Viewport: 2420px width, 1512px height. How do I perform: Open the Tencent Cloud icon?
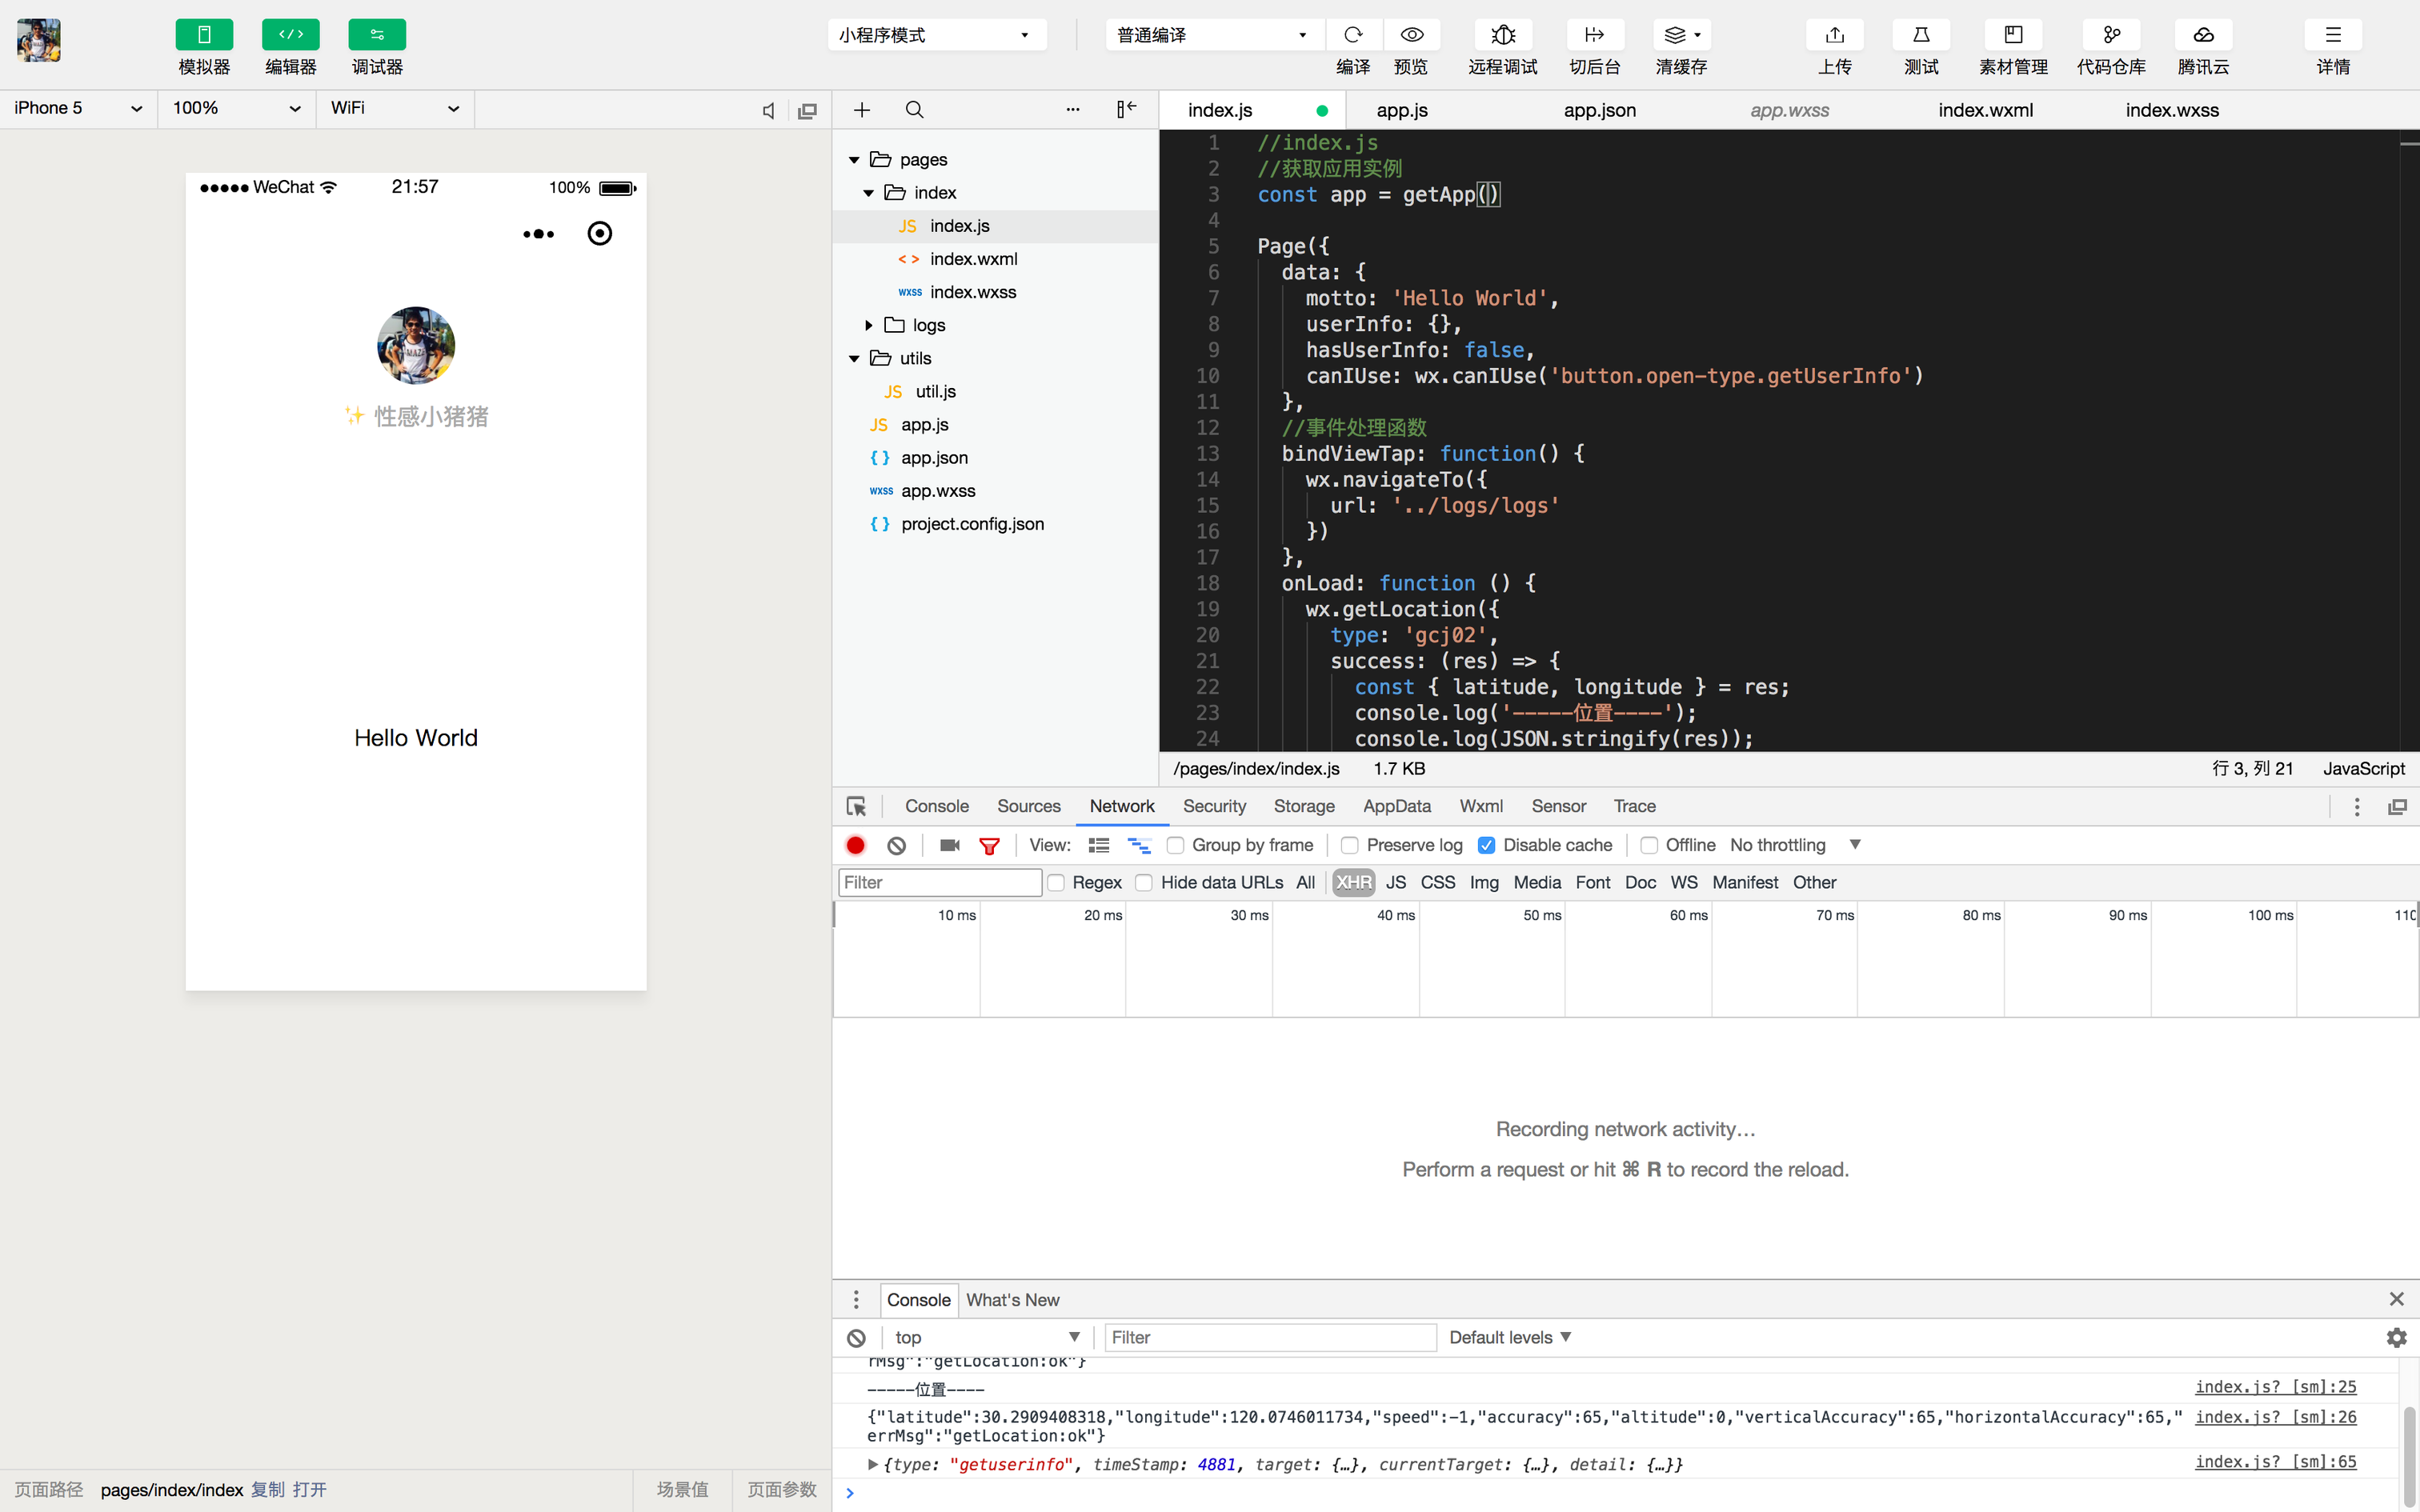(x=2202, y=35)
